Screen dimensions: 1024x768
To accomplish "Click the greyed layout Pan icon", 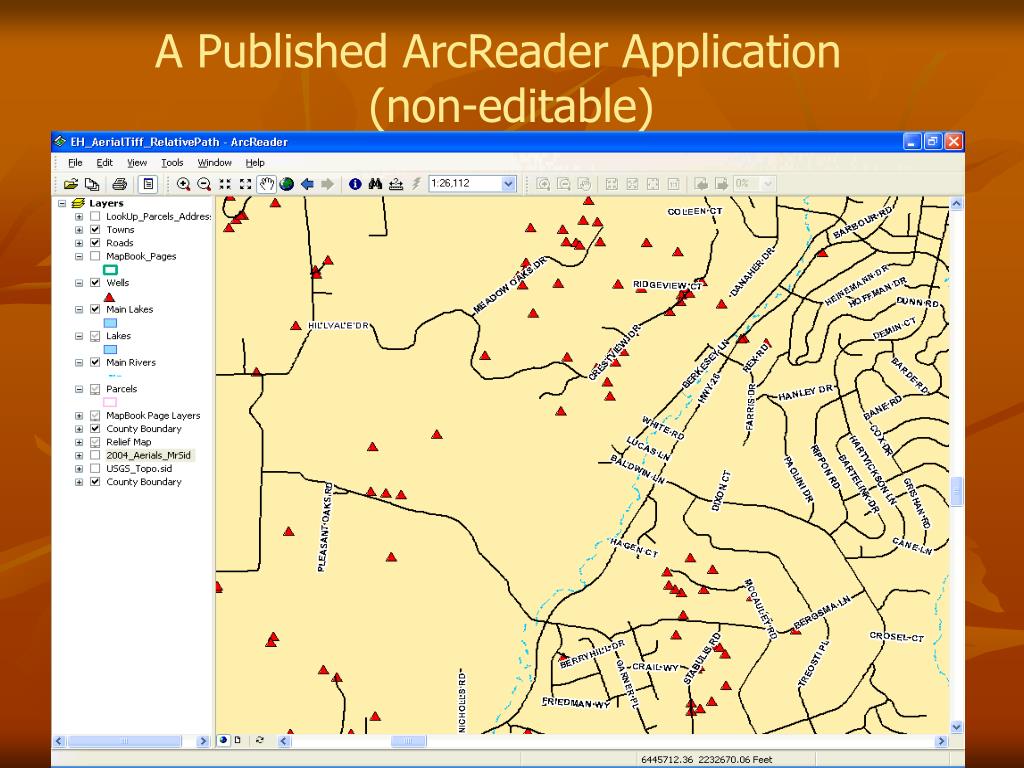I will point(584,184).
